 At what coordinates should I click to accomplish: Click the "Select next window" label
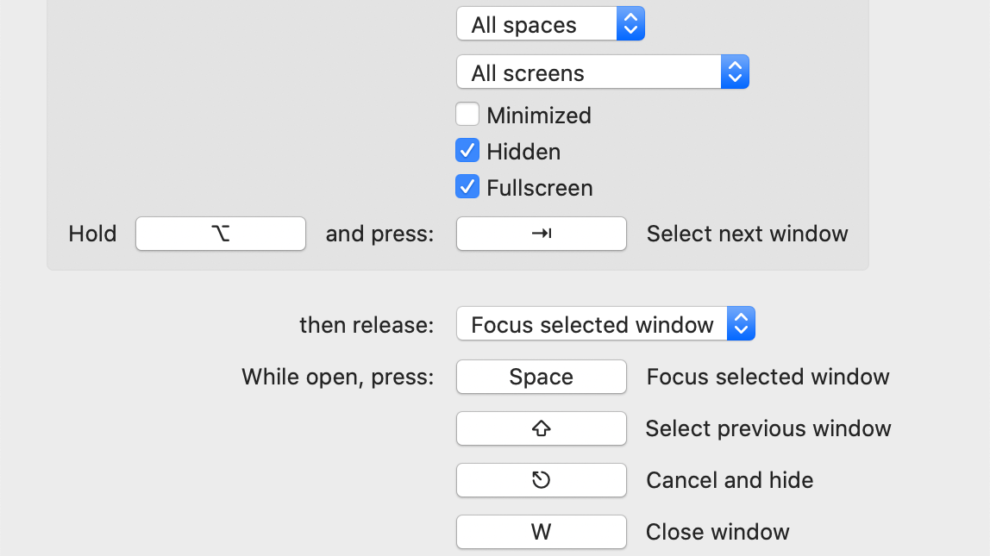tap(747, 234)
